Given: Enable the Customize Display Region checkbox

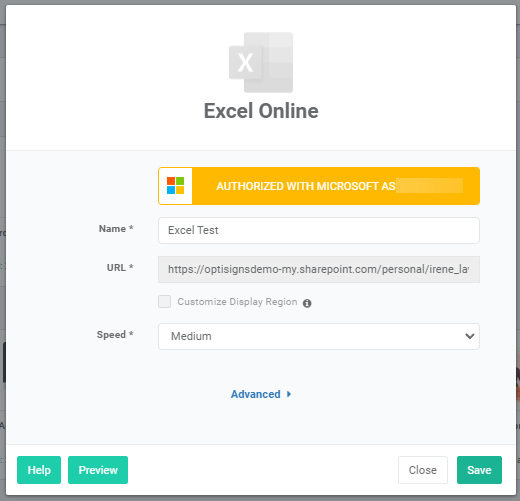Looking at the screenshot, I should (165, 301).
